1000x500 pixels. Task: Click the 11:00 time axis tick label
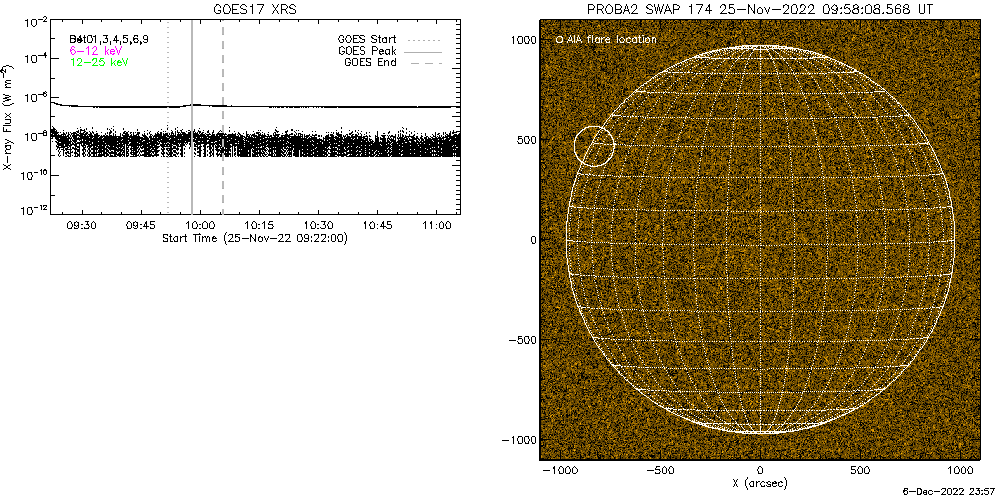click(436, 226)
